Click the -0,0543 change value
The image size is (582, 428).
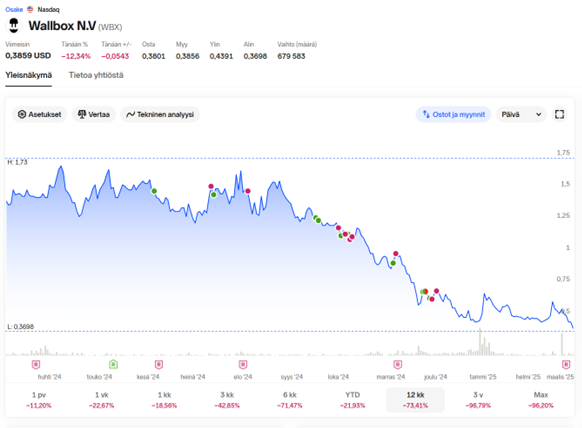pyautogui.click(x=115, y=56)
